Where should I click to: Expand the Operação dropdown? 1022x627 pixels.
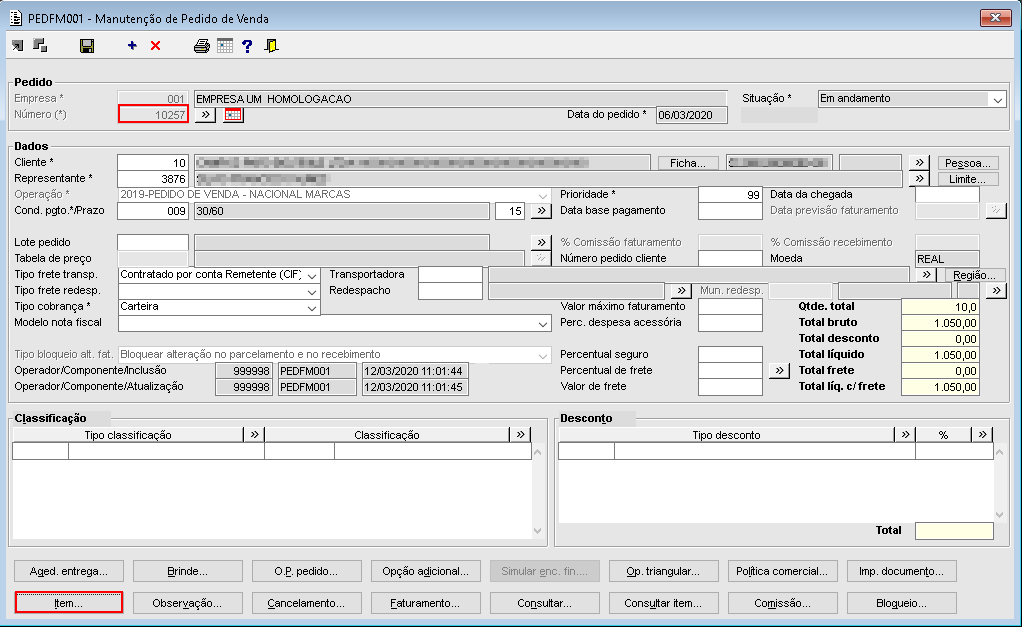542,195
